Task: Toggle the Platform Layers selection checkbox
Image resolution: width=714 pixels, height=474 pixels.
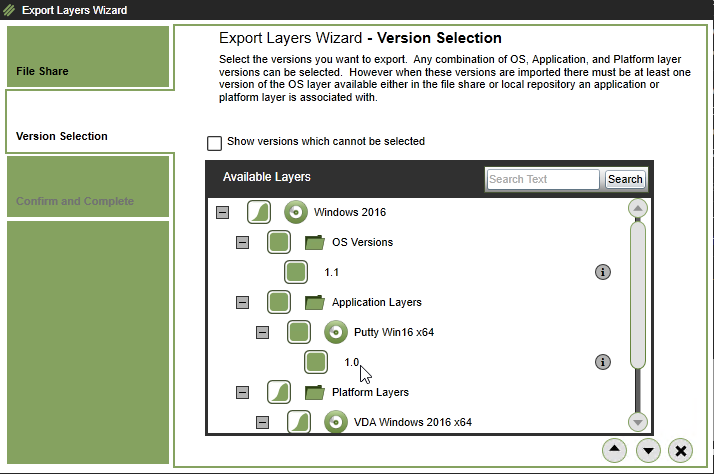Action: pyautogui.click(x=279, y=392)
